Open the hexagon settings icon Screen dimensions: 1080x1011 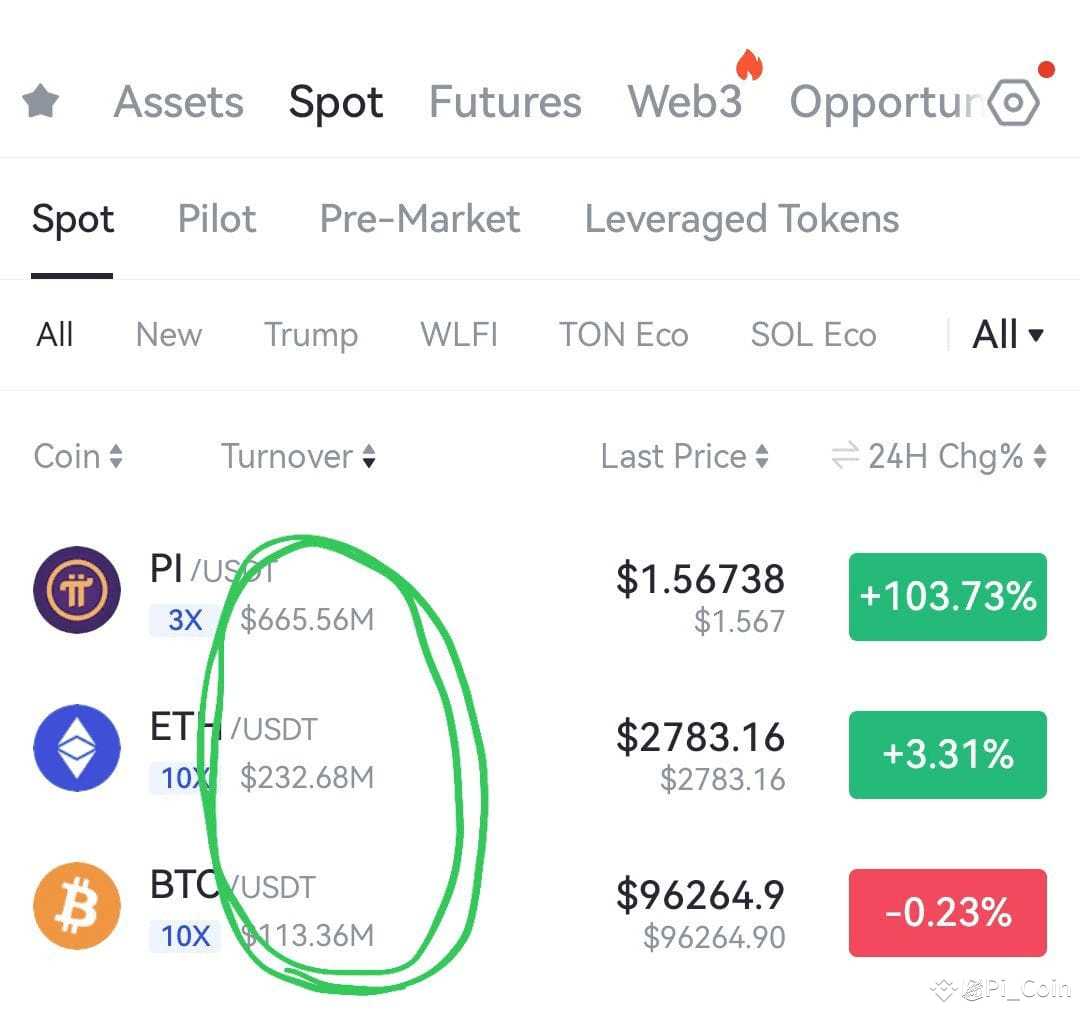(1013, 103)
